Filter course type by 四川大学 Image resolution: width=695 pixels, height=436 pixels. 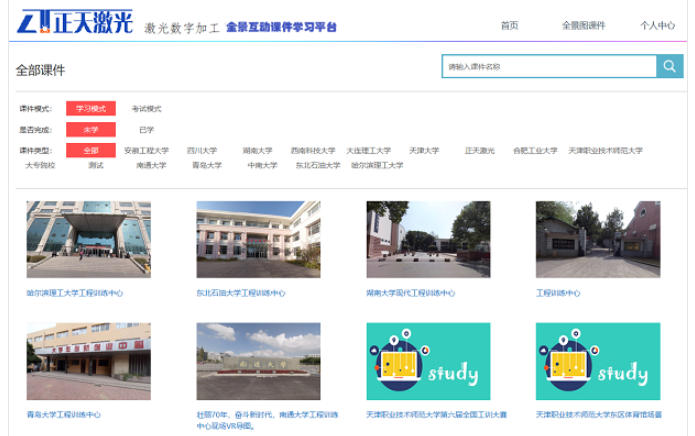[x=201, y=151]
